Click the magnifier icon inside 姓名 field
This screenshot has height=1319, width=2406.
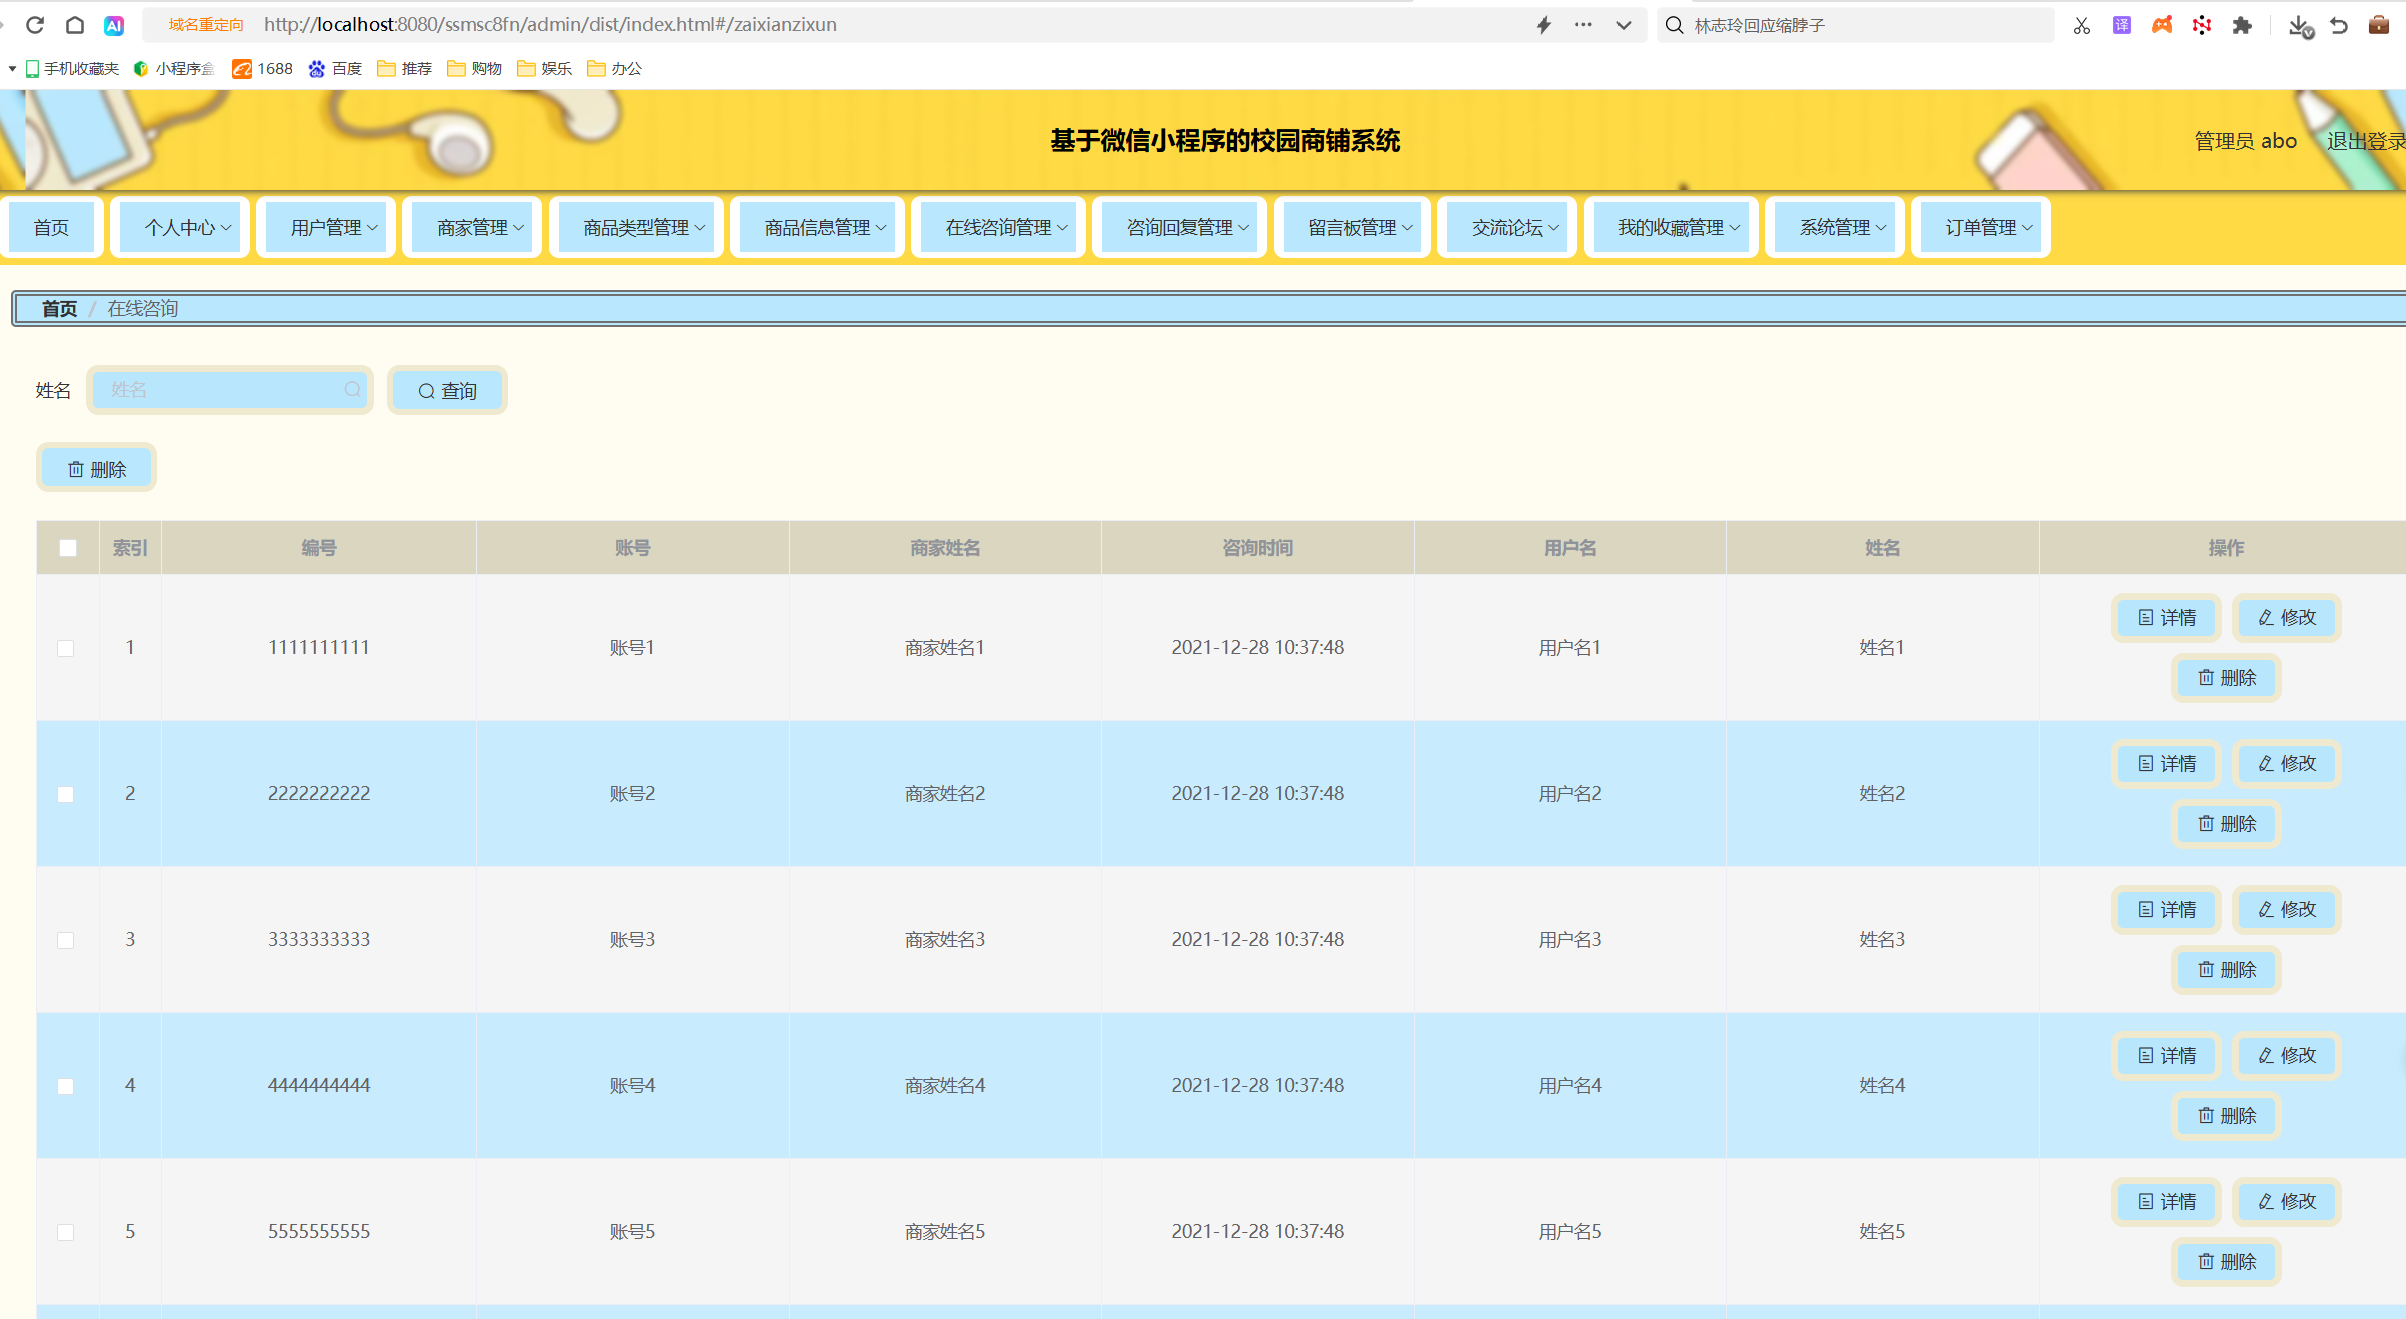[352, 389]
